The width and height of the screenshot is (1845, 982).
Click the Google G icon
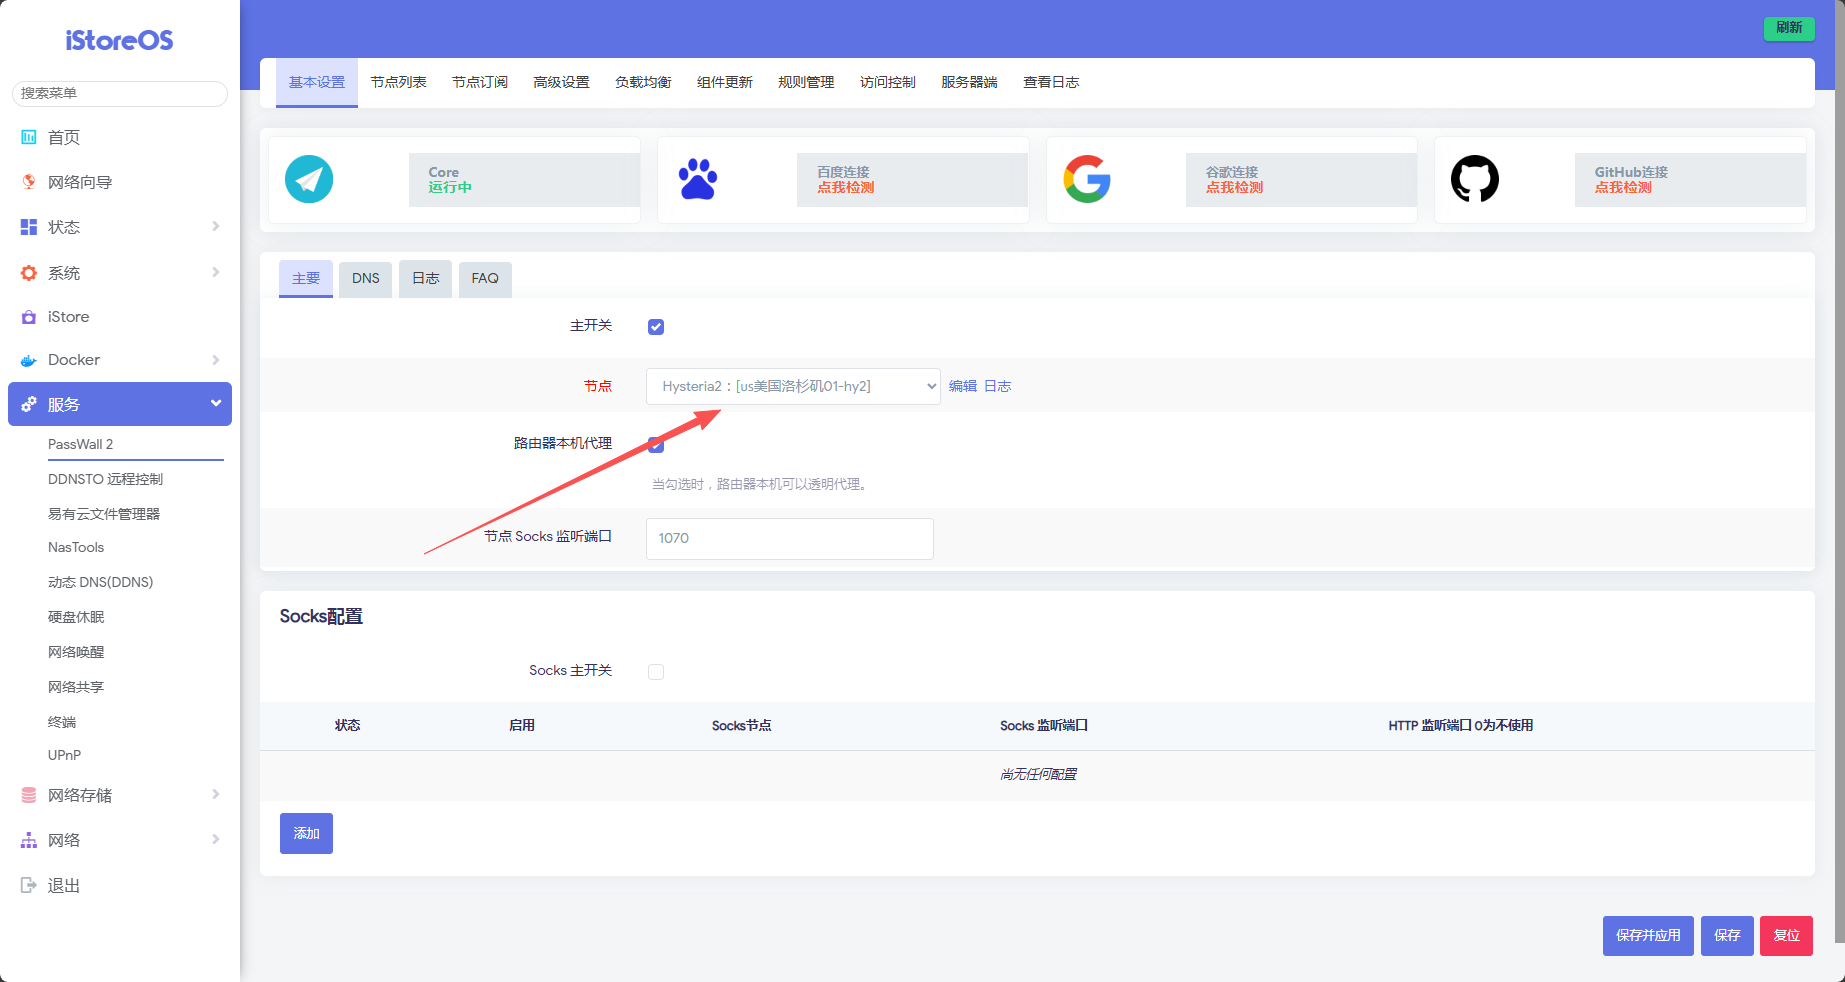pos(1087,180)
